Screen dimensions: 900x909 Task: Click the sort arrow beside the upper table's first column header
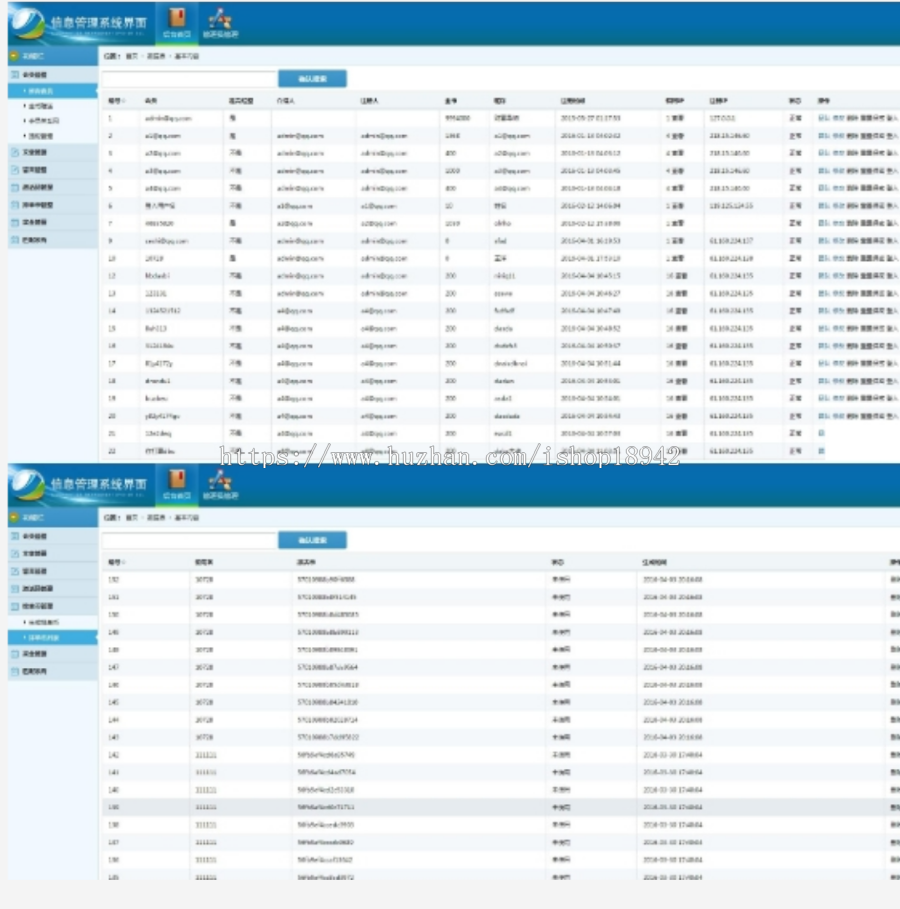pyautogui.click(x=124, y=101)
